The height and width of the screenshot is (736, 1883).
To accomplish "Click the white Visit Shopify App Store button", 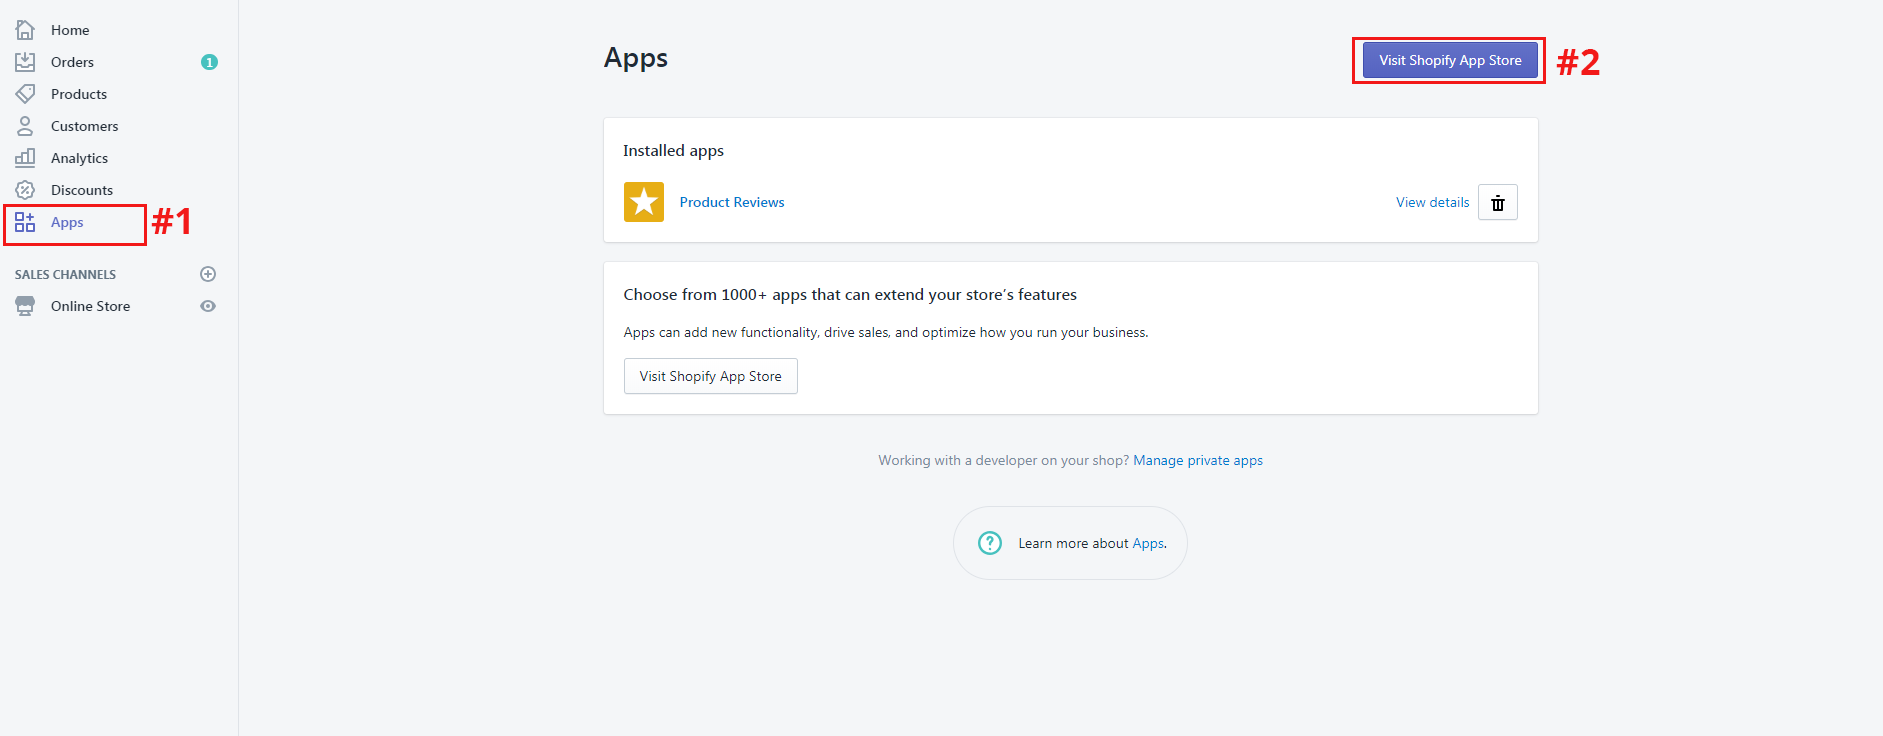I will point(710,376).
